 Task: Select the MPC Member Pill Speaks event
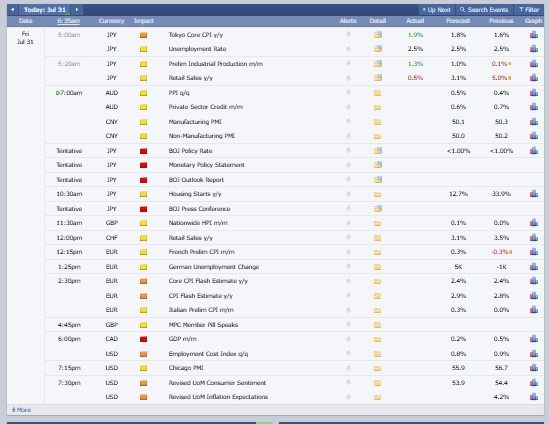tap(203, 325)
